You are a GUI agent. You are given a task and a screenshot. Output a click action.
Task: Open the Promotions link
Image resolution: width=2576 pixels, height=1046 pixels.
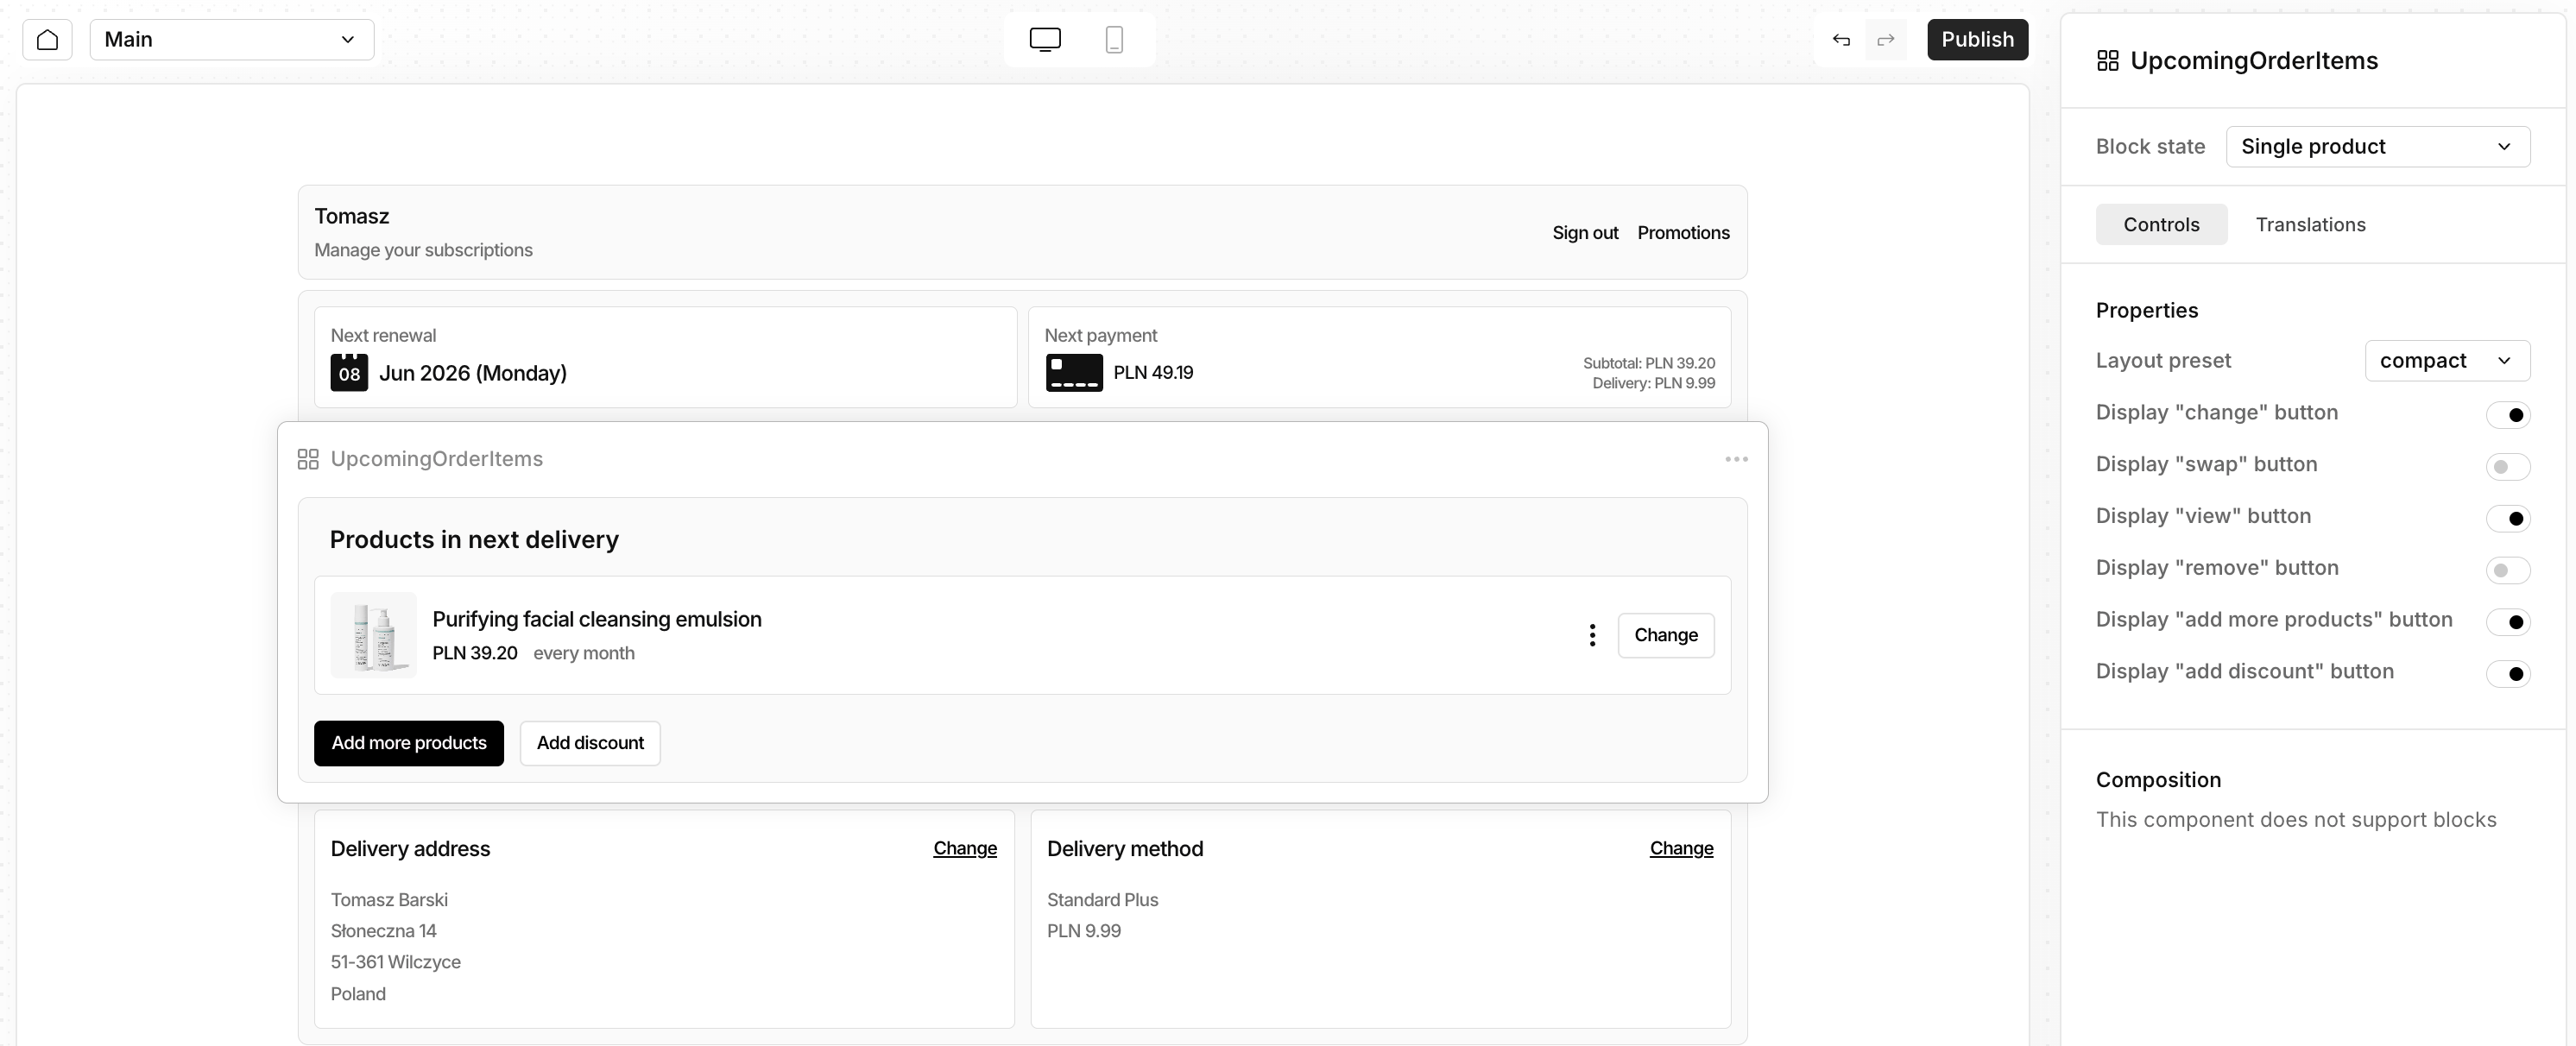1683,233
